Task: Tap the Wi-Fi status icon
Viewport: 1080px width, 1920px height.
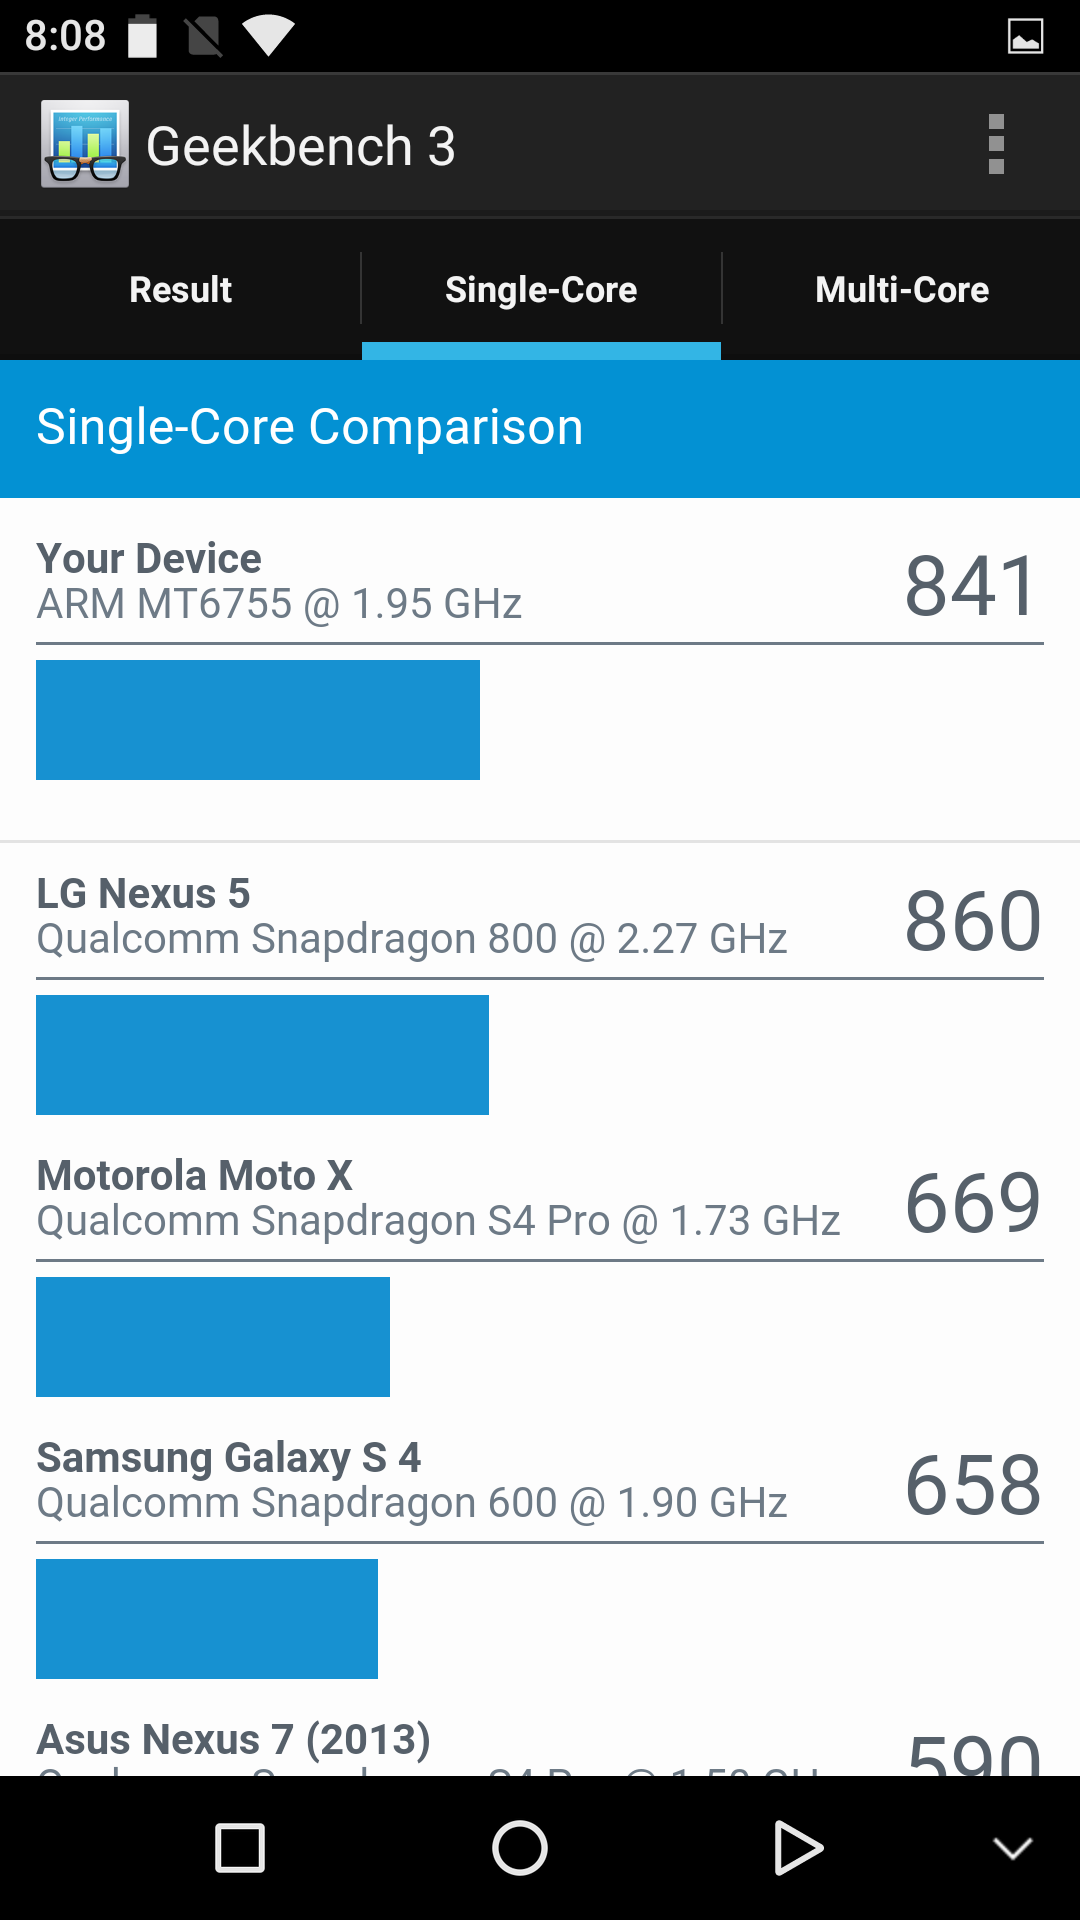Action: click(267, 36)
